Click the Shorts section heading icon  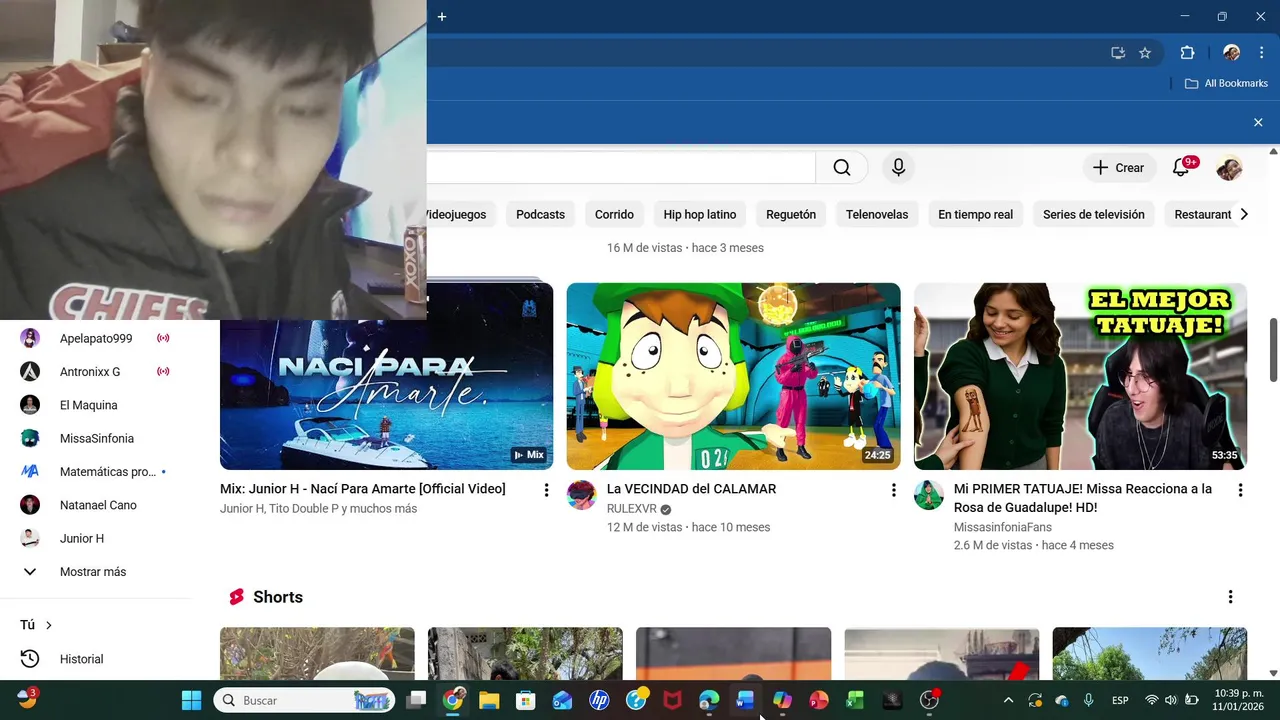[237, 597]
